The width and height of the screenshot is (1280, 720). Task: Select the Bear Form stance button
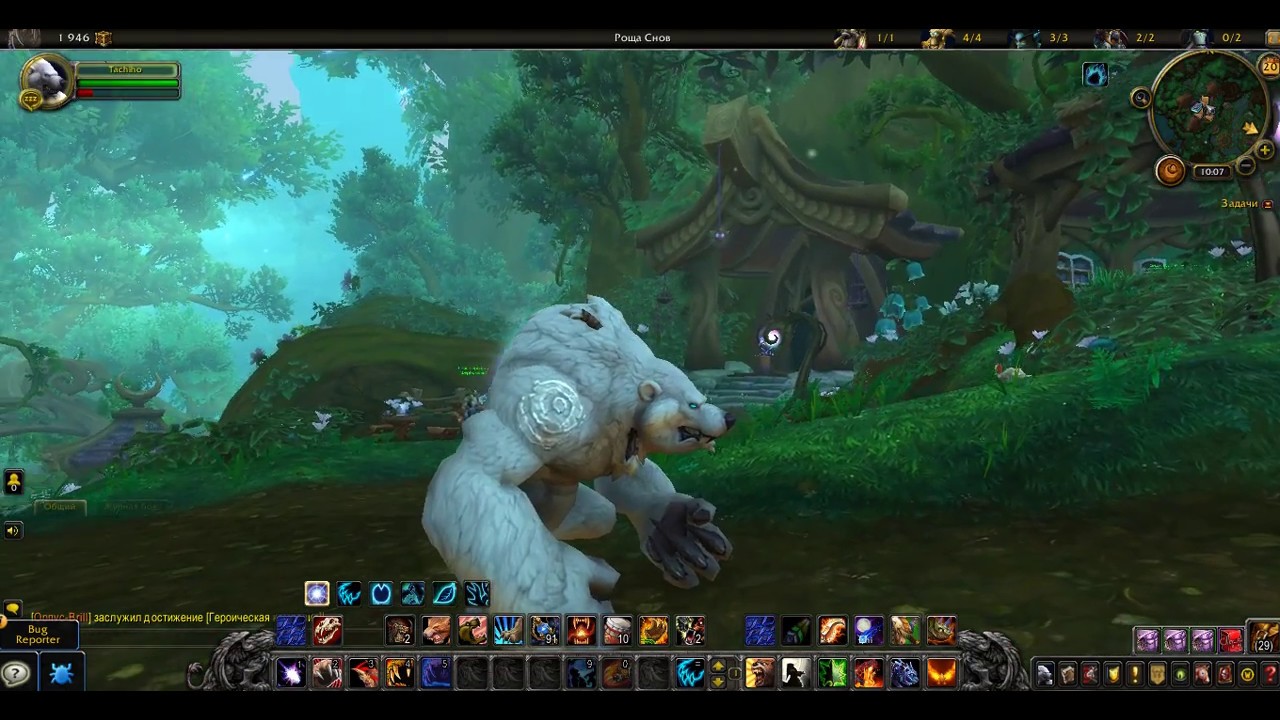(x=349, y=593)
